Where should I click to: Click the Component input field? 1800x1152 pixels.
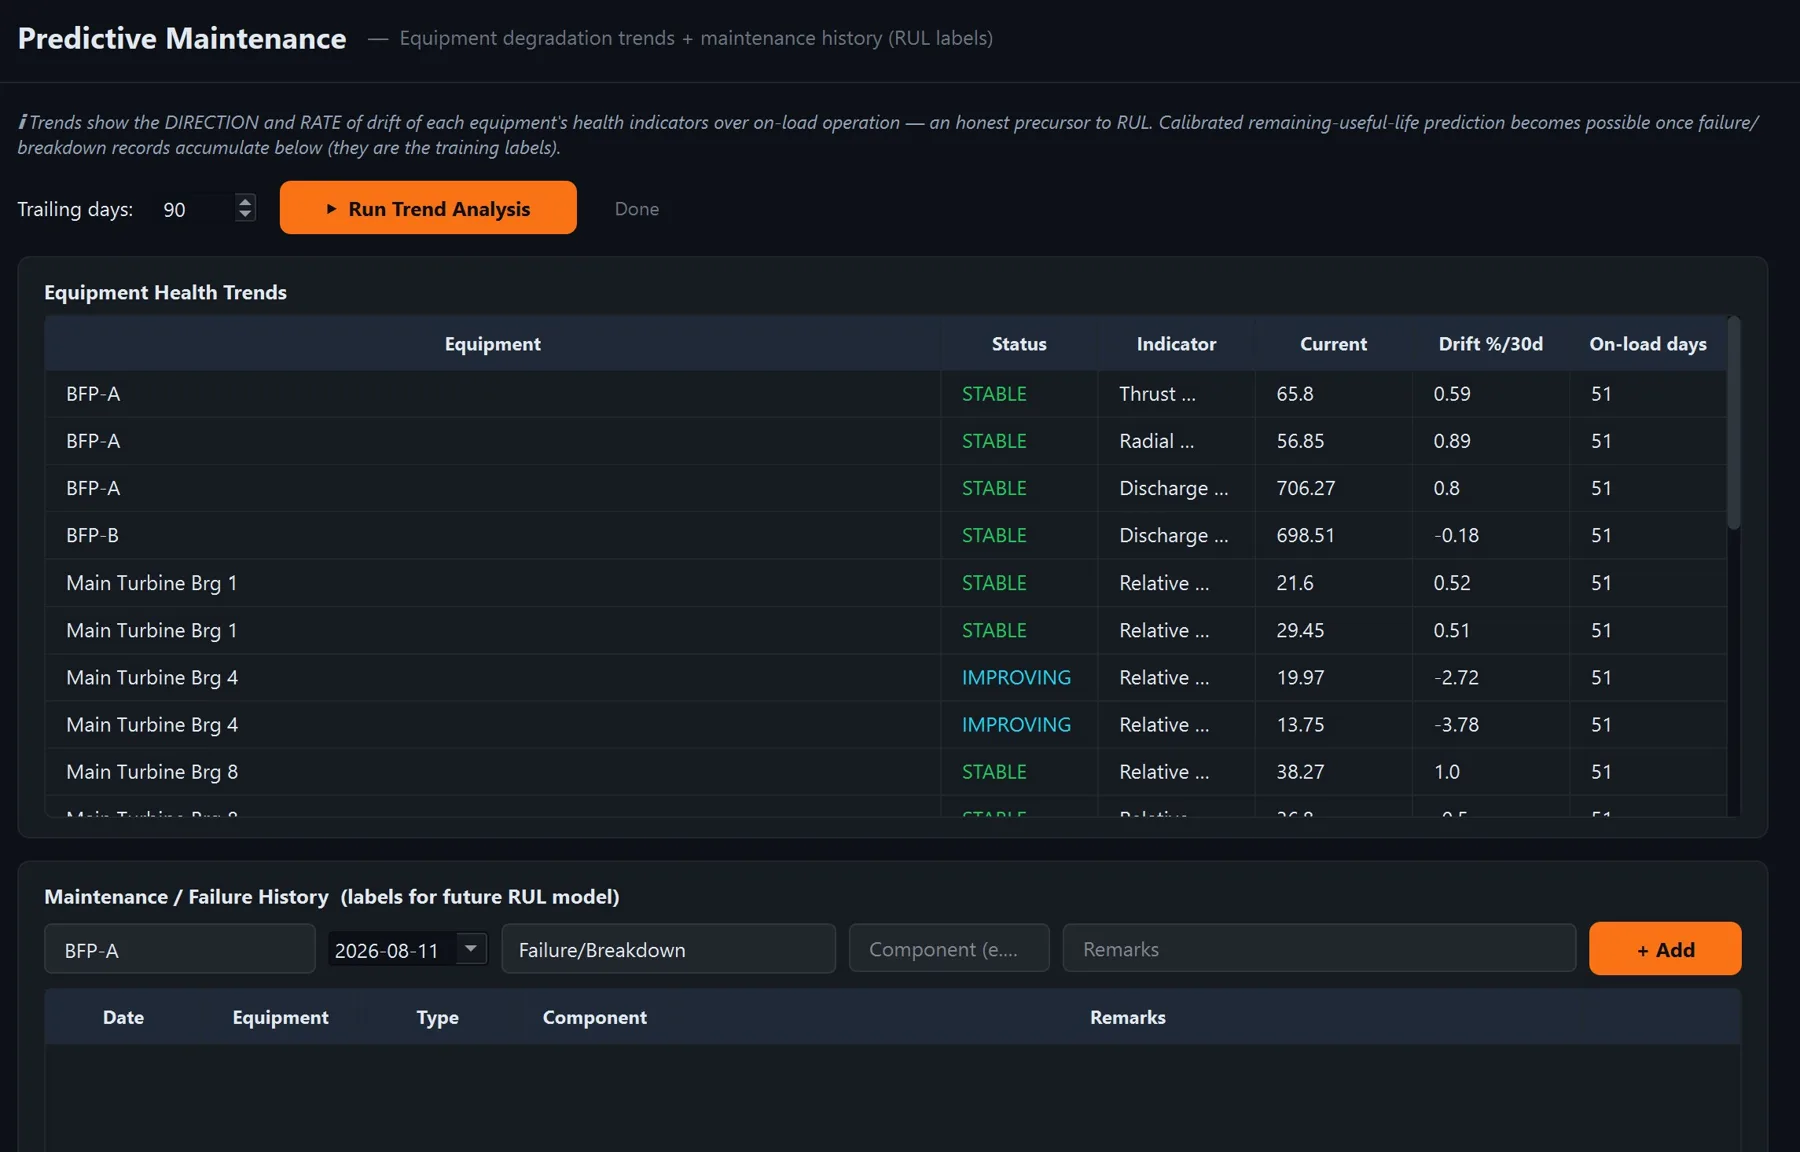tap(949, 949)
